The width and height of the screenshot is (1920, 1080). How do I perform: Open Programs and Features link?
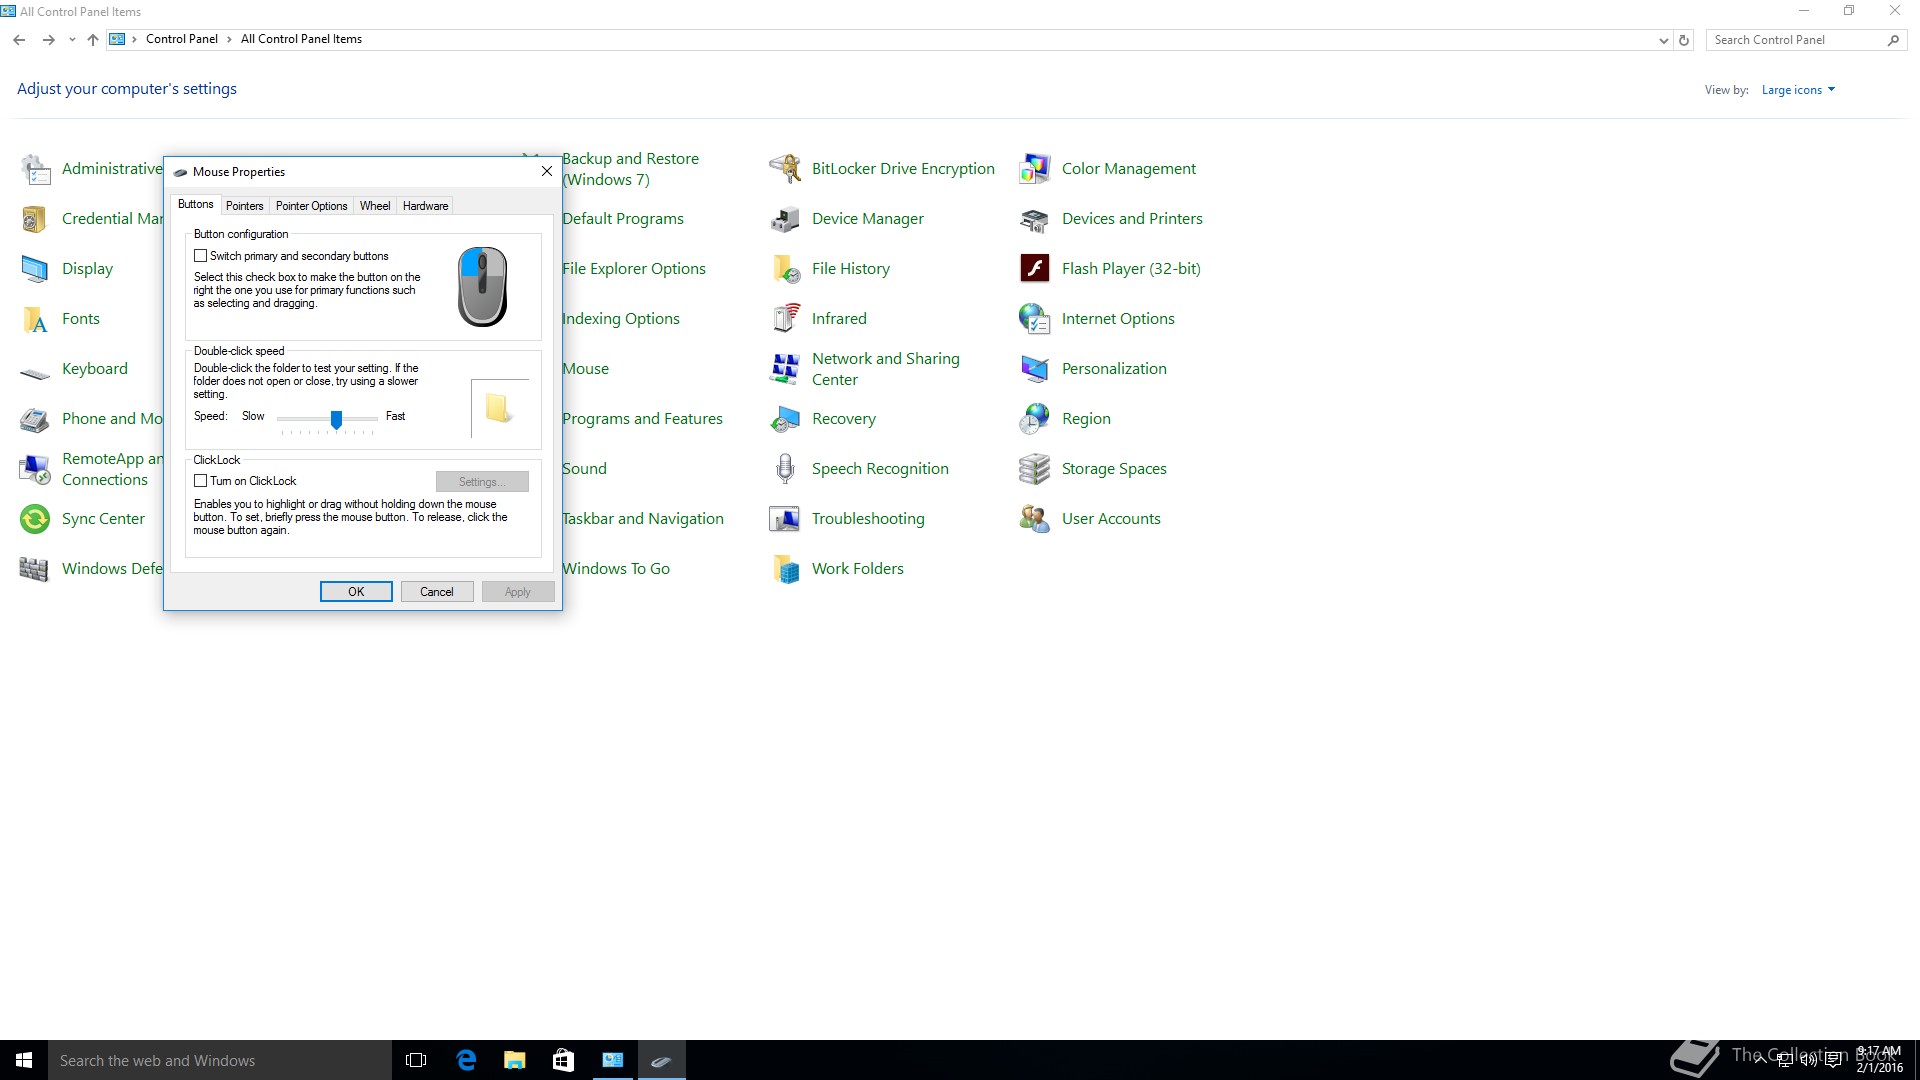pos(642,419)
